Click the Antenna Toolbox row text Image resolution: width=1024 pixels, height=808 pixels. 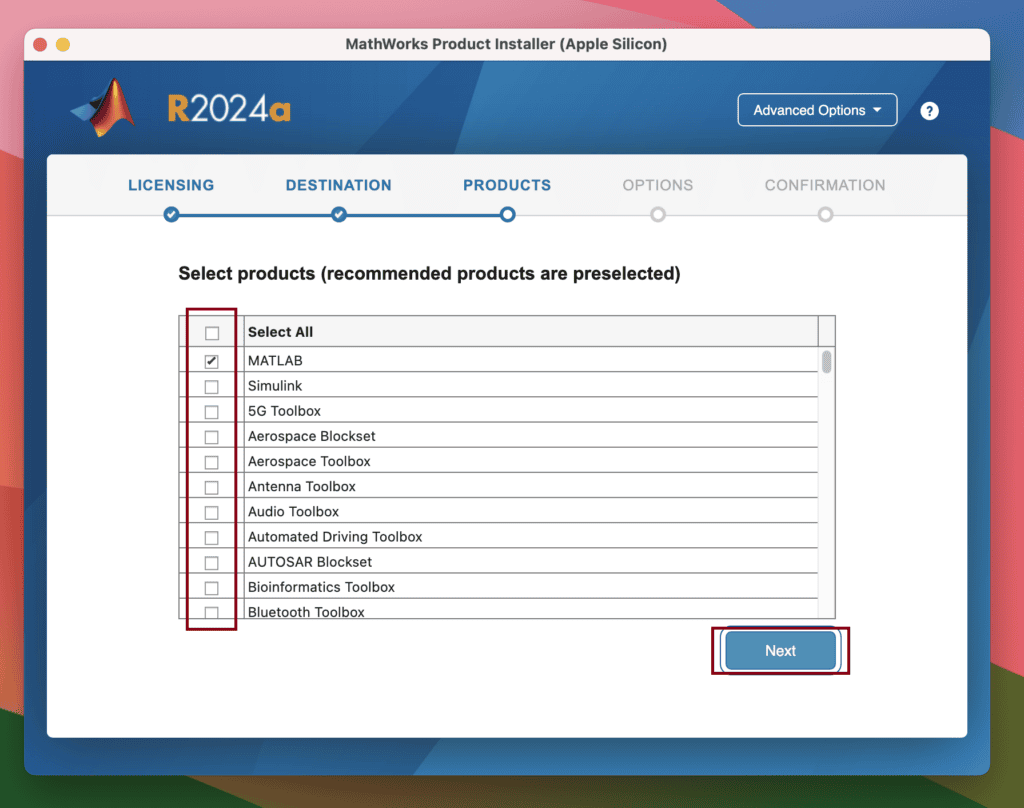pos(302,487)
